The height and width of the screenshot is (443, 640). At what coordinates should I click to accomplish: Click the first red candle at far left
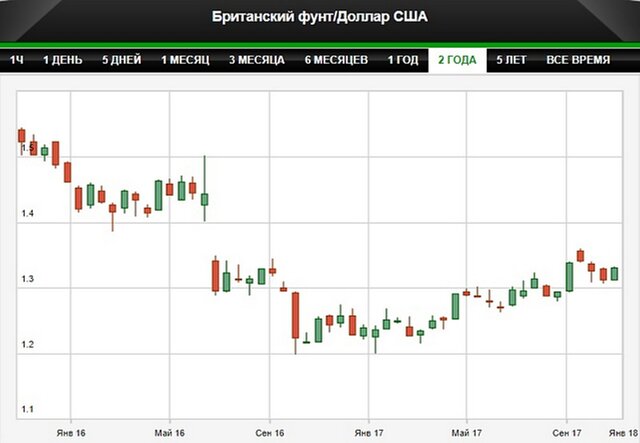click(21, 136)
